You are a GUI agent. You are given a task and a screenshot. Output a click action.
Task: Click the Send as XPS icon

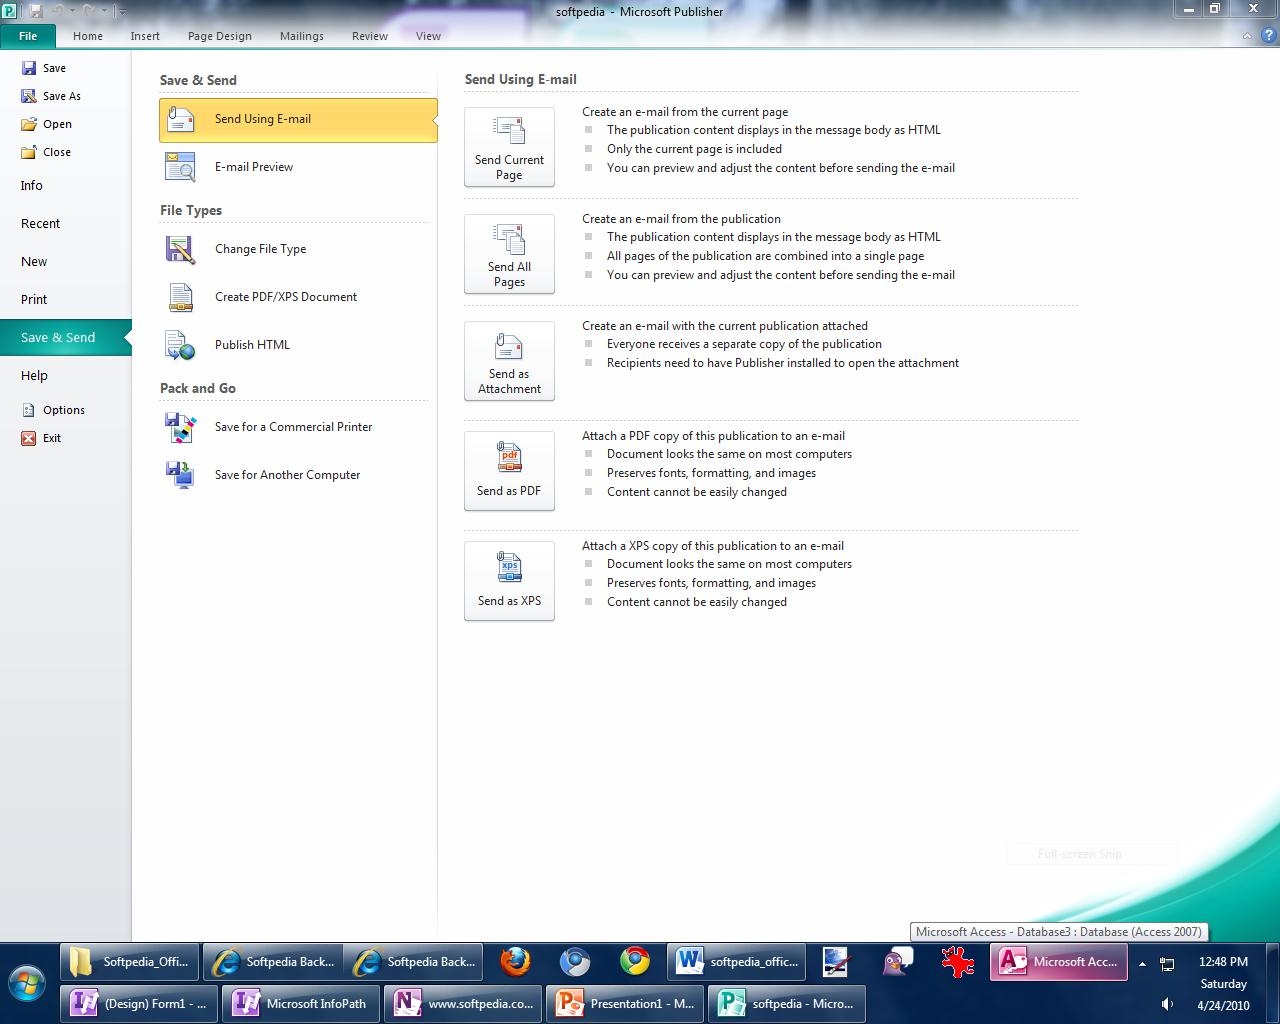[x=509, y=581]
